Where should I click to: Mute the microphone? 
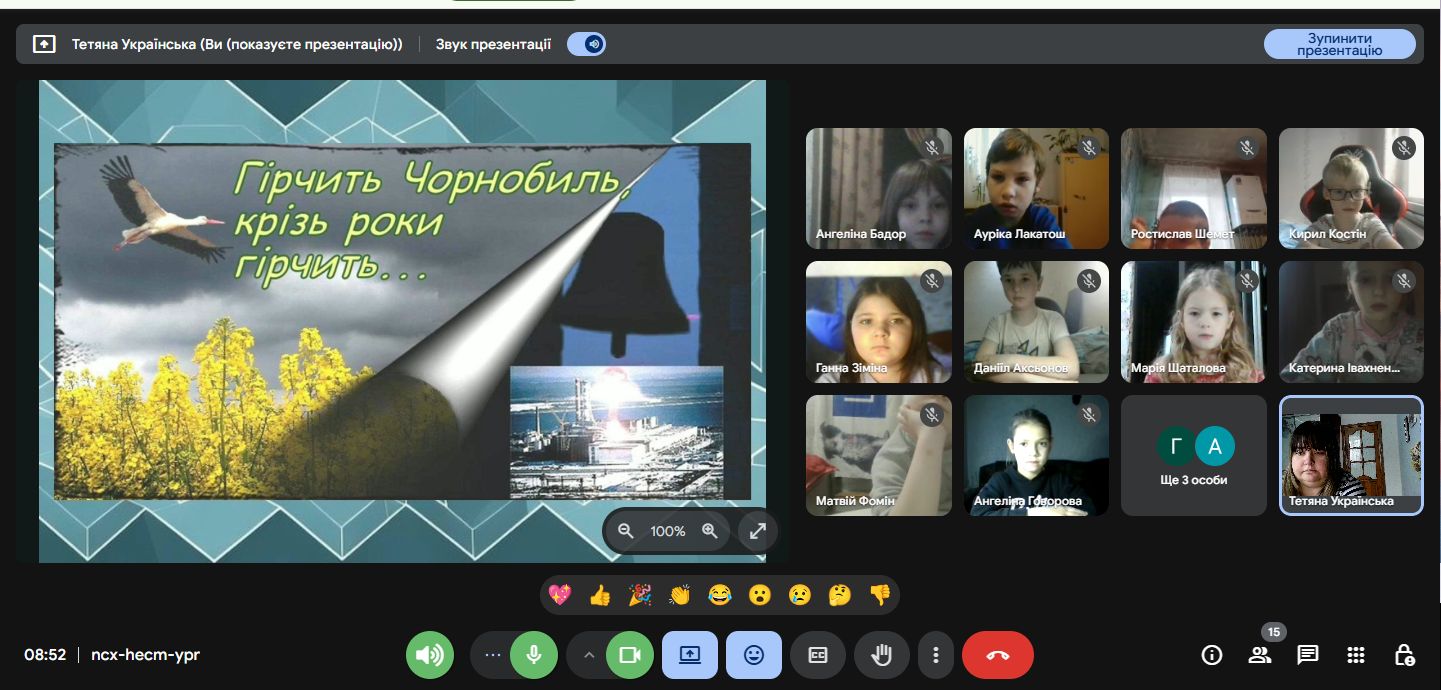[534, 655]
